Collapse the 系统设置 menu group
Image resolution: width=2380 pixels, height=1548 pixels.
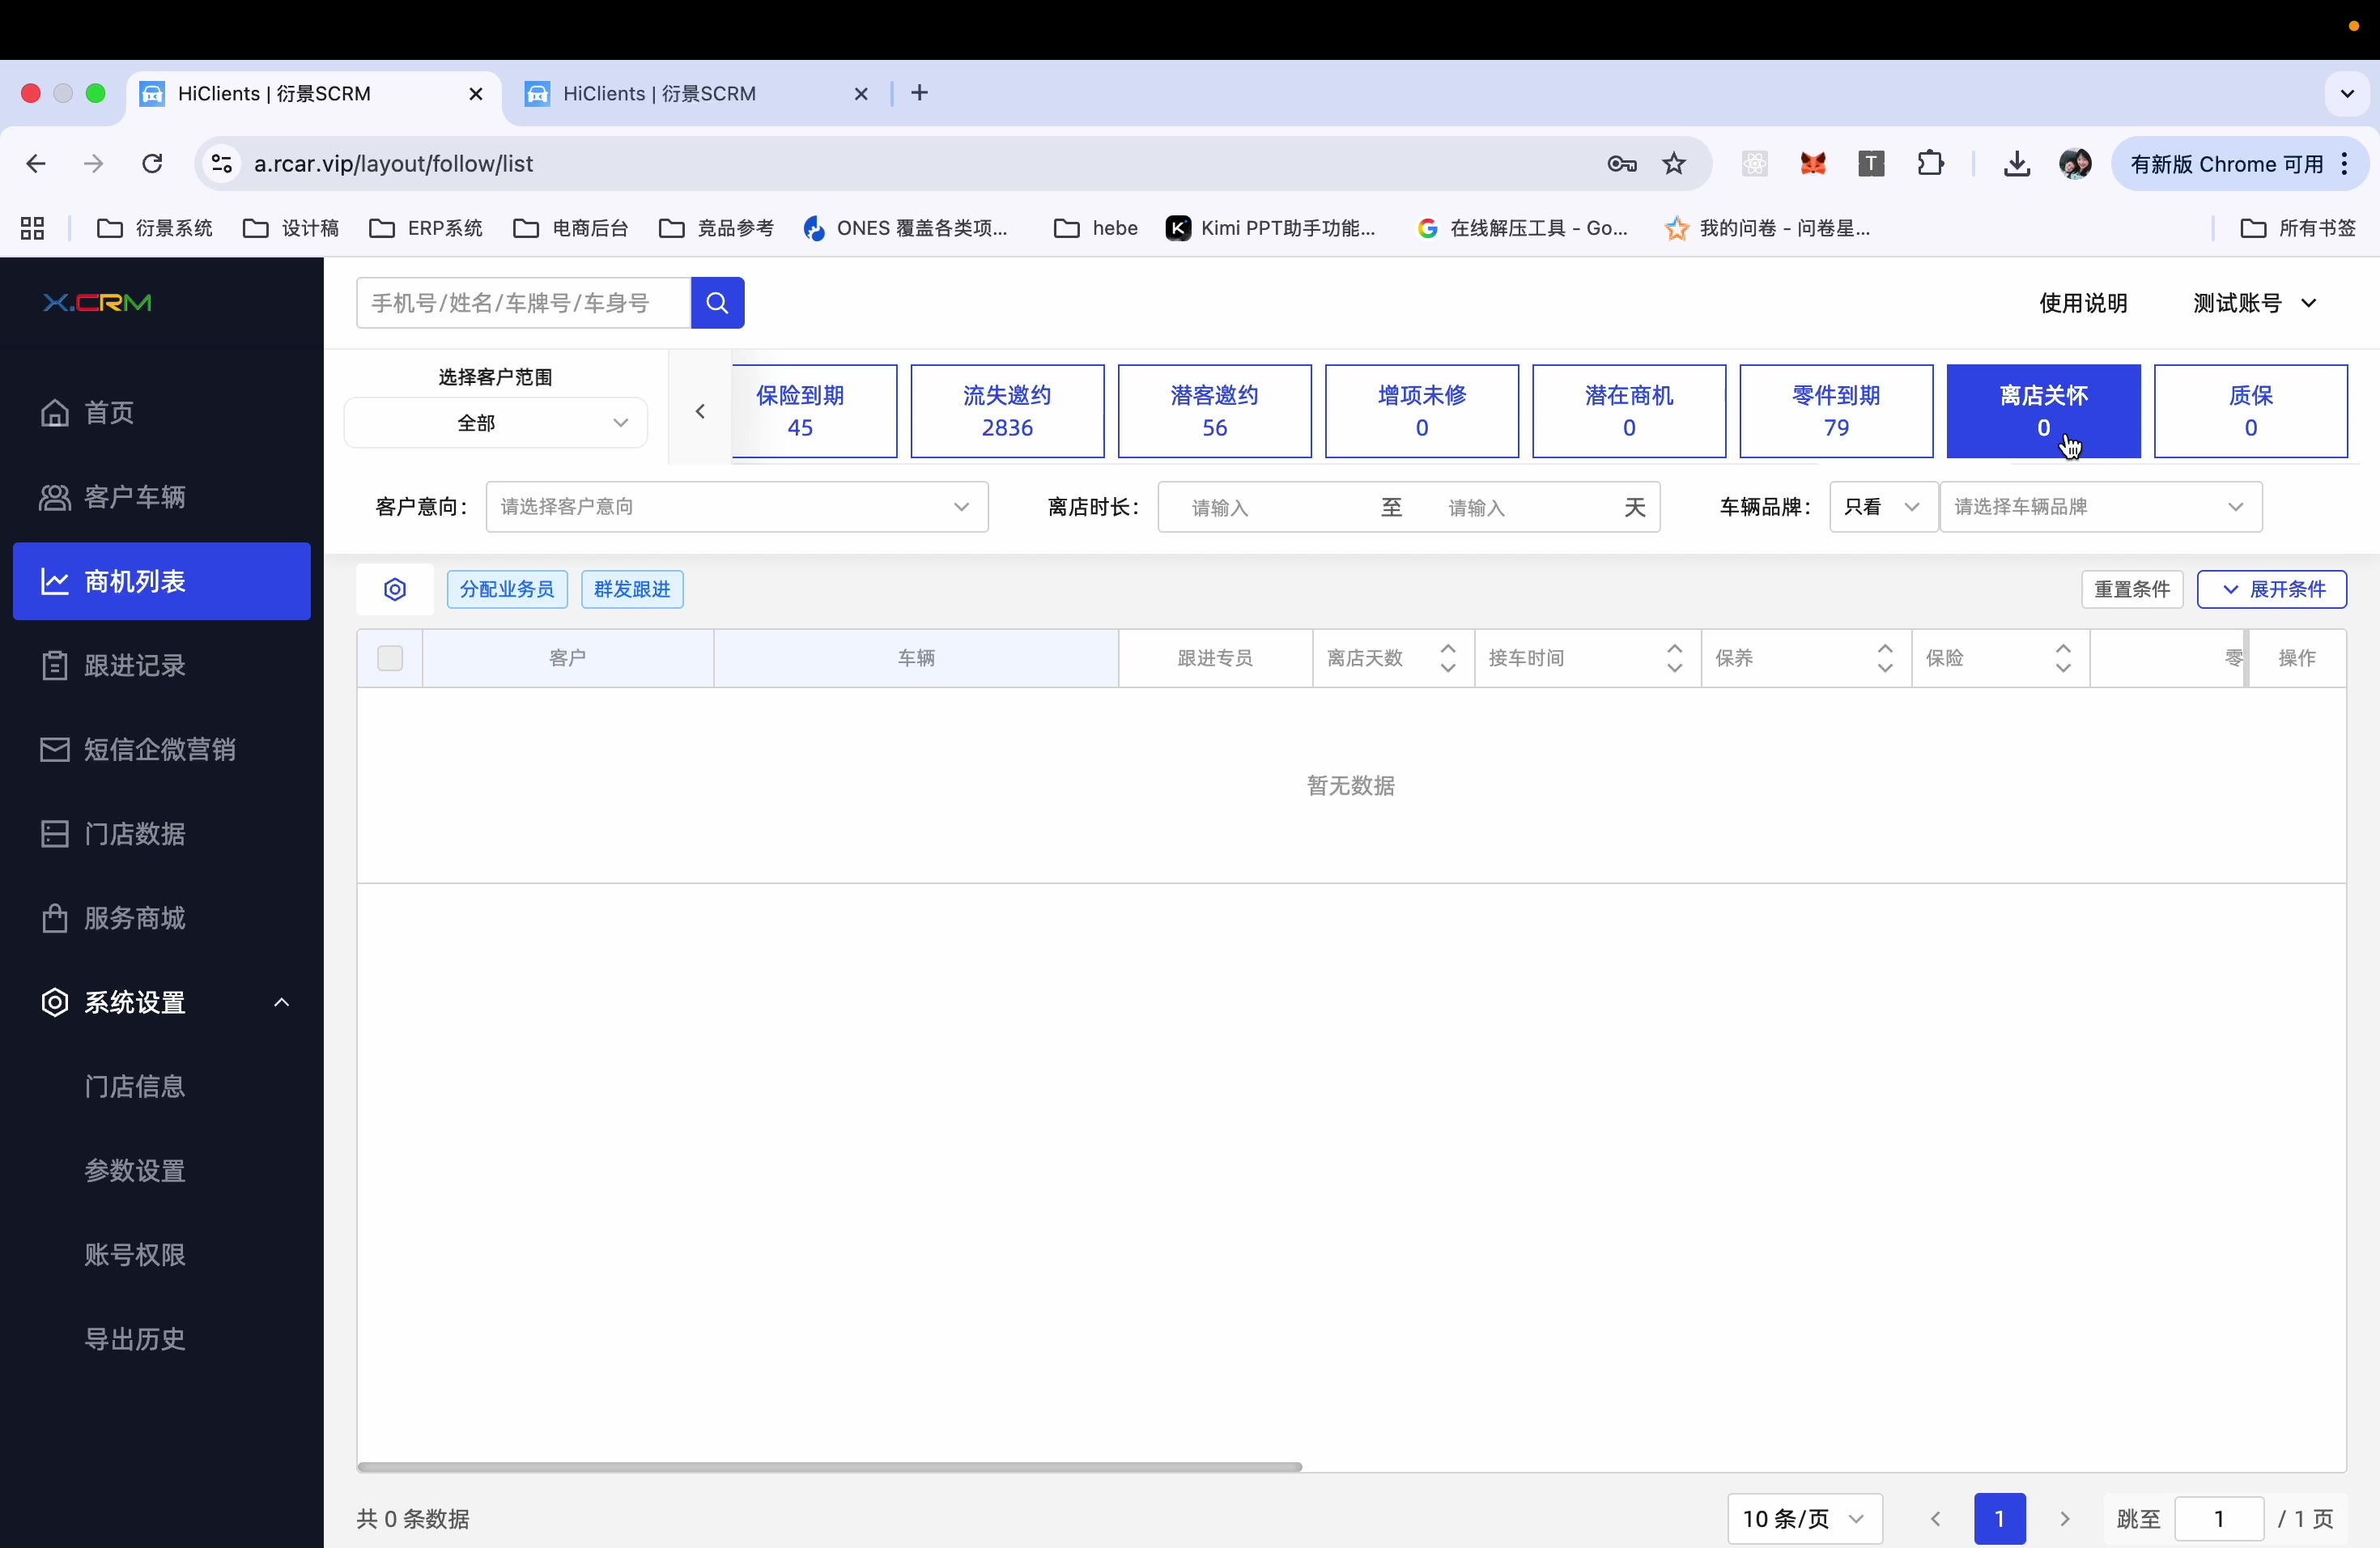tap(162, 1002)
